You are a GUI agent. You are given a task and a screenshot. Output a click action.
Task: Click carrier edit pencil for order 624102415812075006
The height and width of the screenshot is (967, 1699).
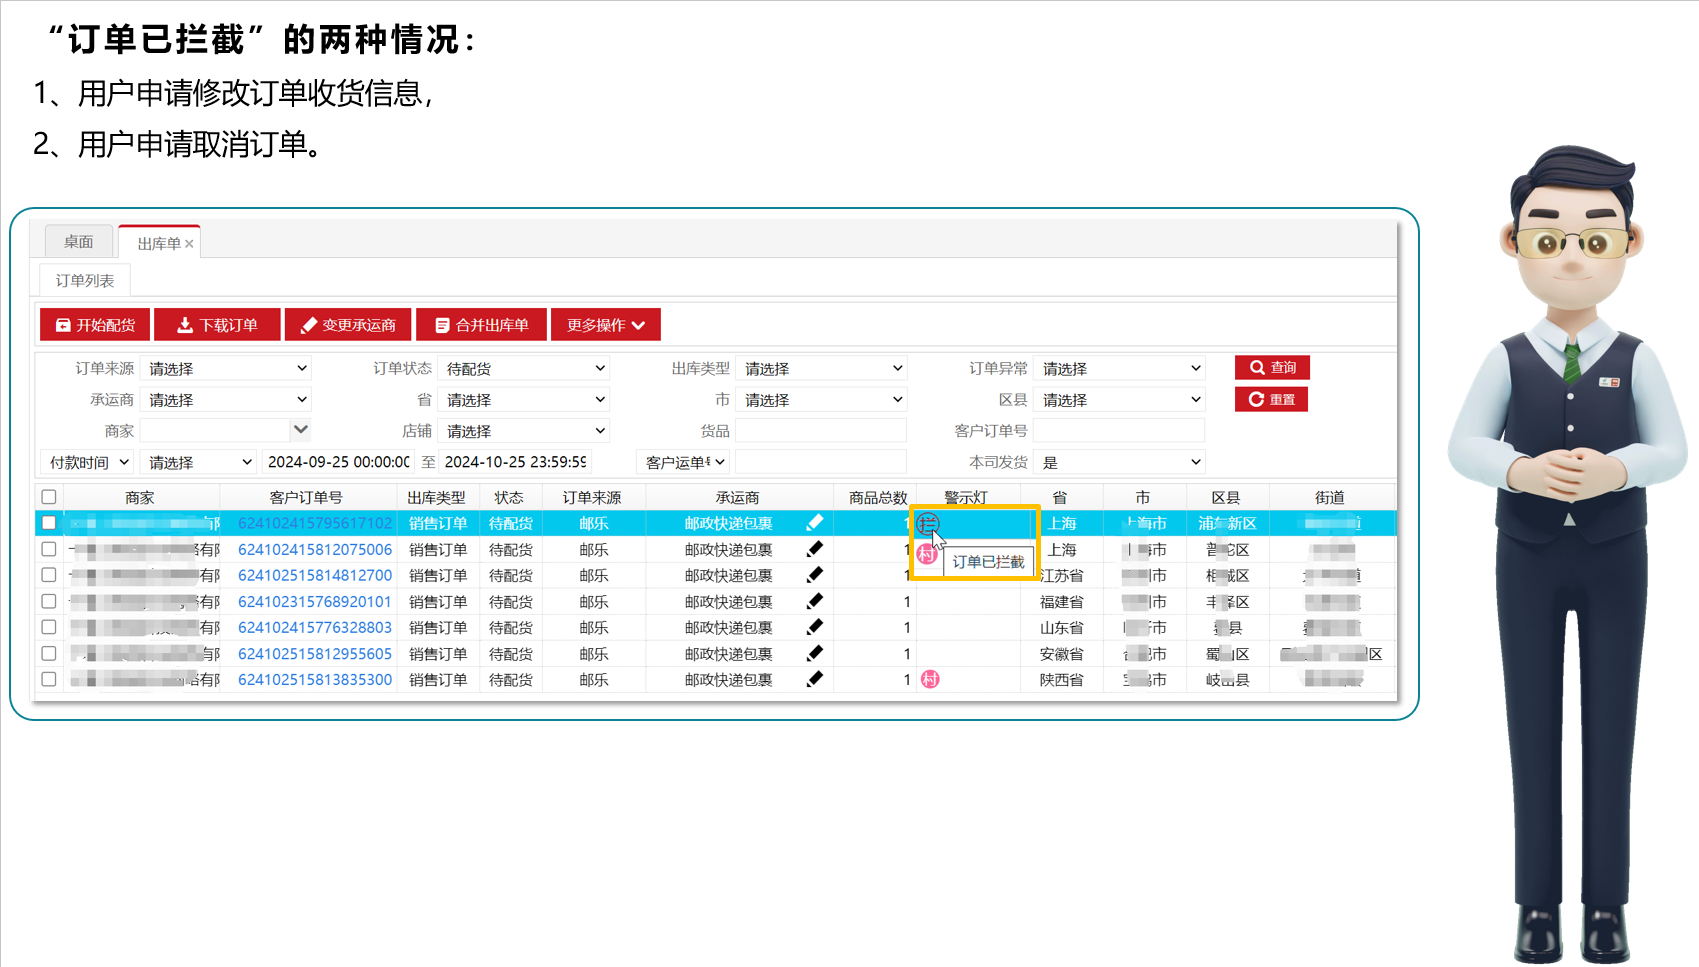(x=815, y=548)
